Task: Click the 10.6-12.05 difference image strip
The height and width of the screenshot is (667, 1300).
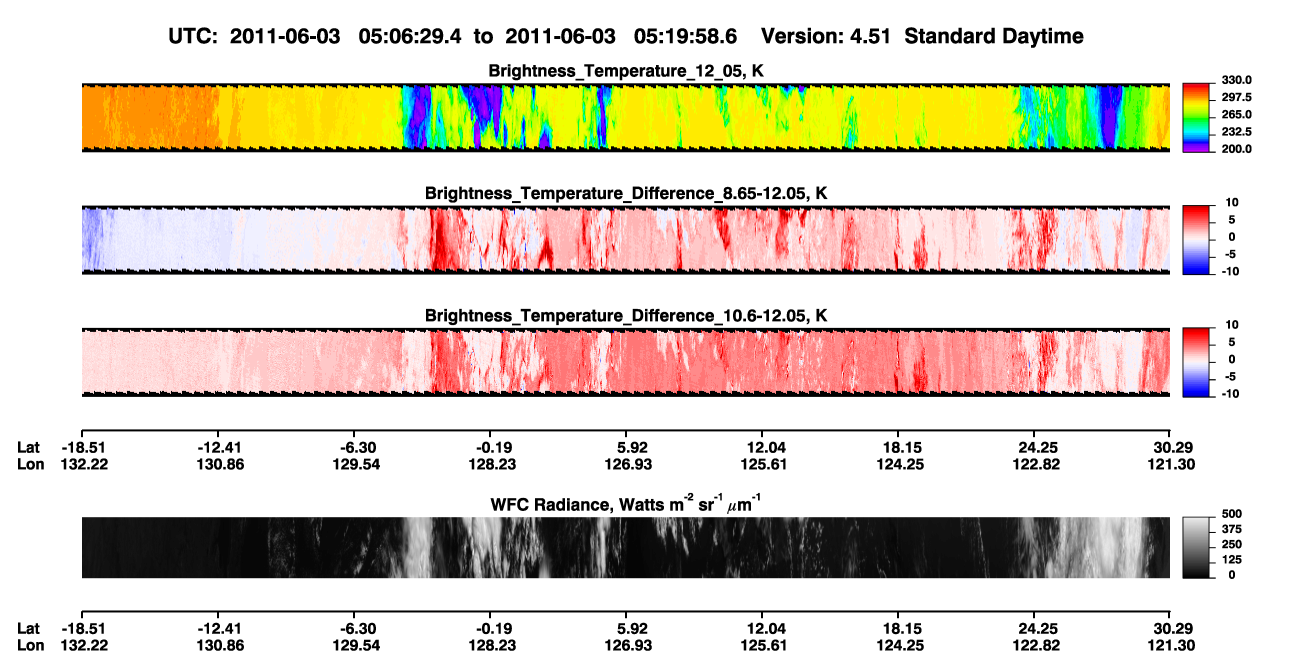Action: [626, 362]
